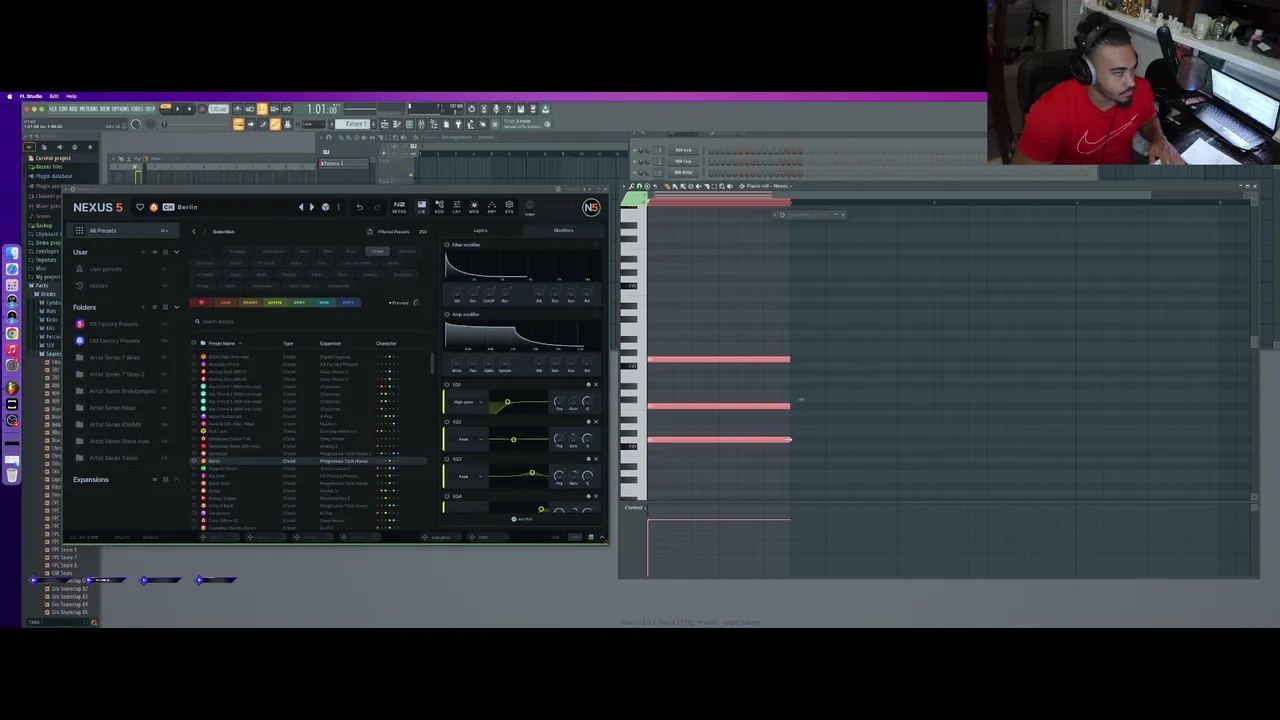Switch to the Modifiers tab
The image size is (1280, 720).
564,231
